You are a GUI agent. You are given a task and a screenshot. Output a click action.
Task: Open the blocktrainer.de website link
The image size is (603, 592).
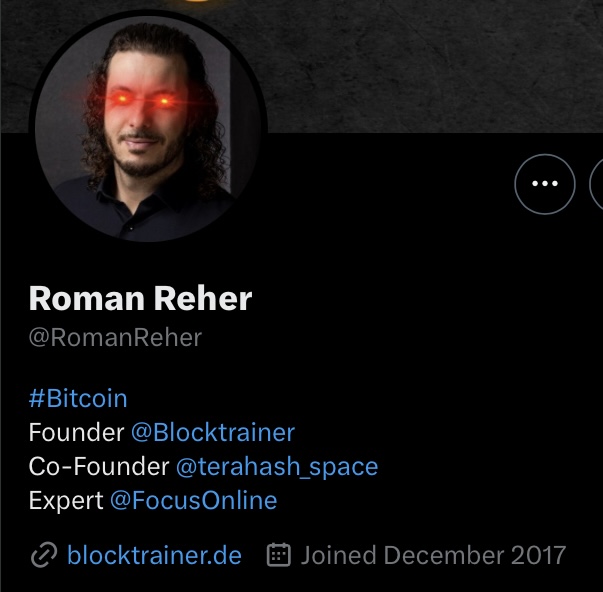(154, 555)
